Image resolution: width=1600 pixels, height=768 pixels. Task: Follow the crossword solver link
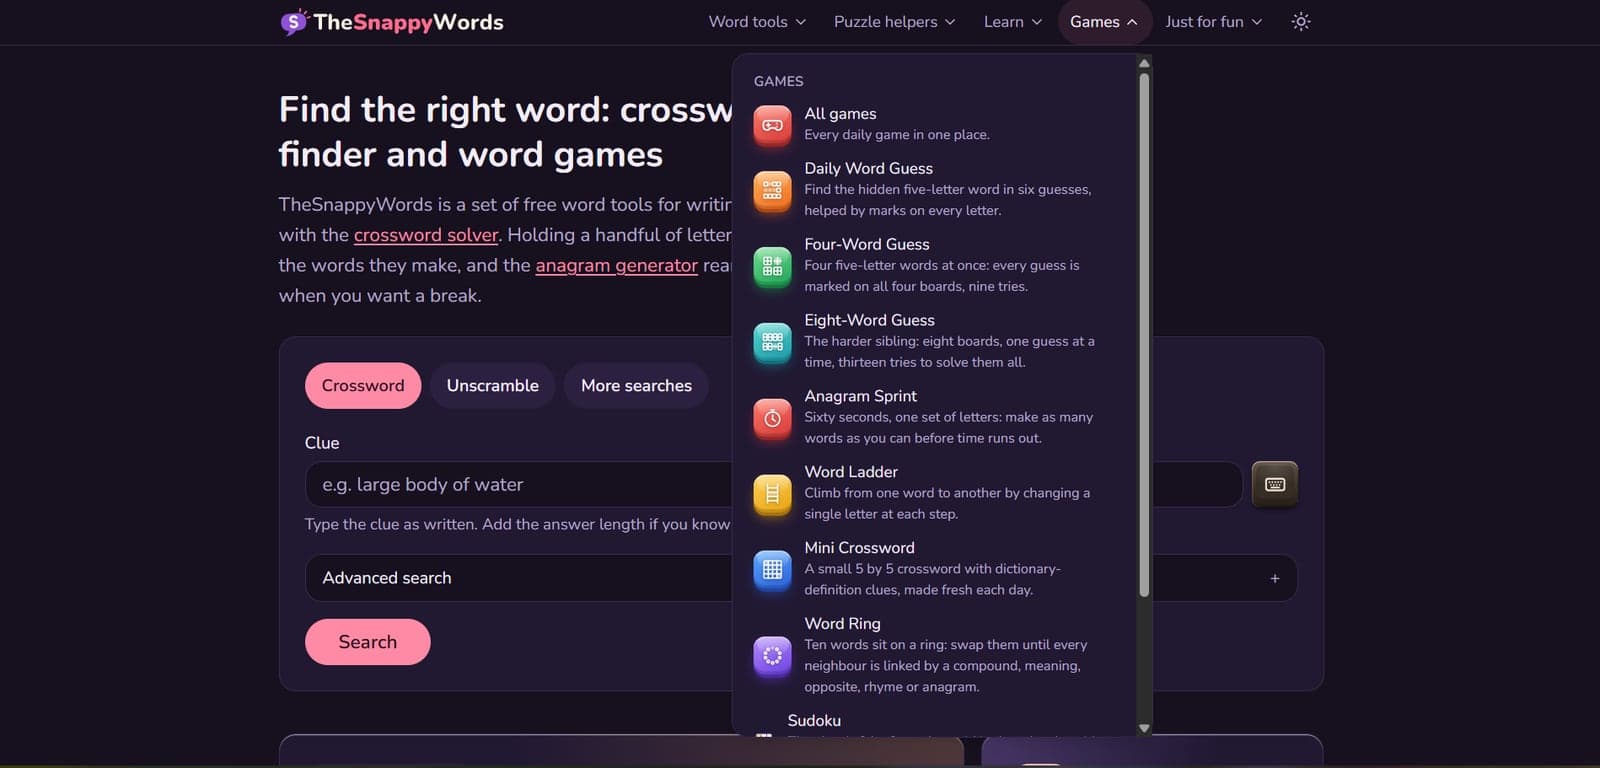pos(426,235)
